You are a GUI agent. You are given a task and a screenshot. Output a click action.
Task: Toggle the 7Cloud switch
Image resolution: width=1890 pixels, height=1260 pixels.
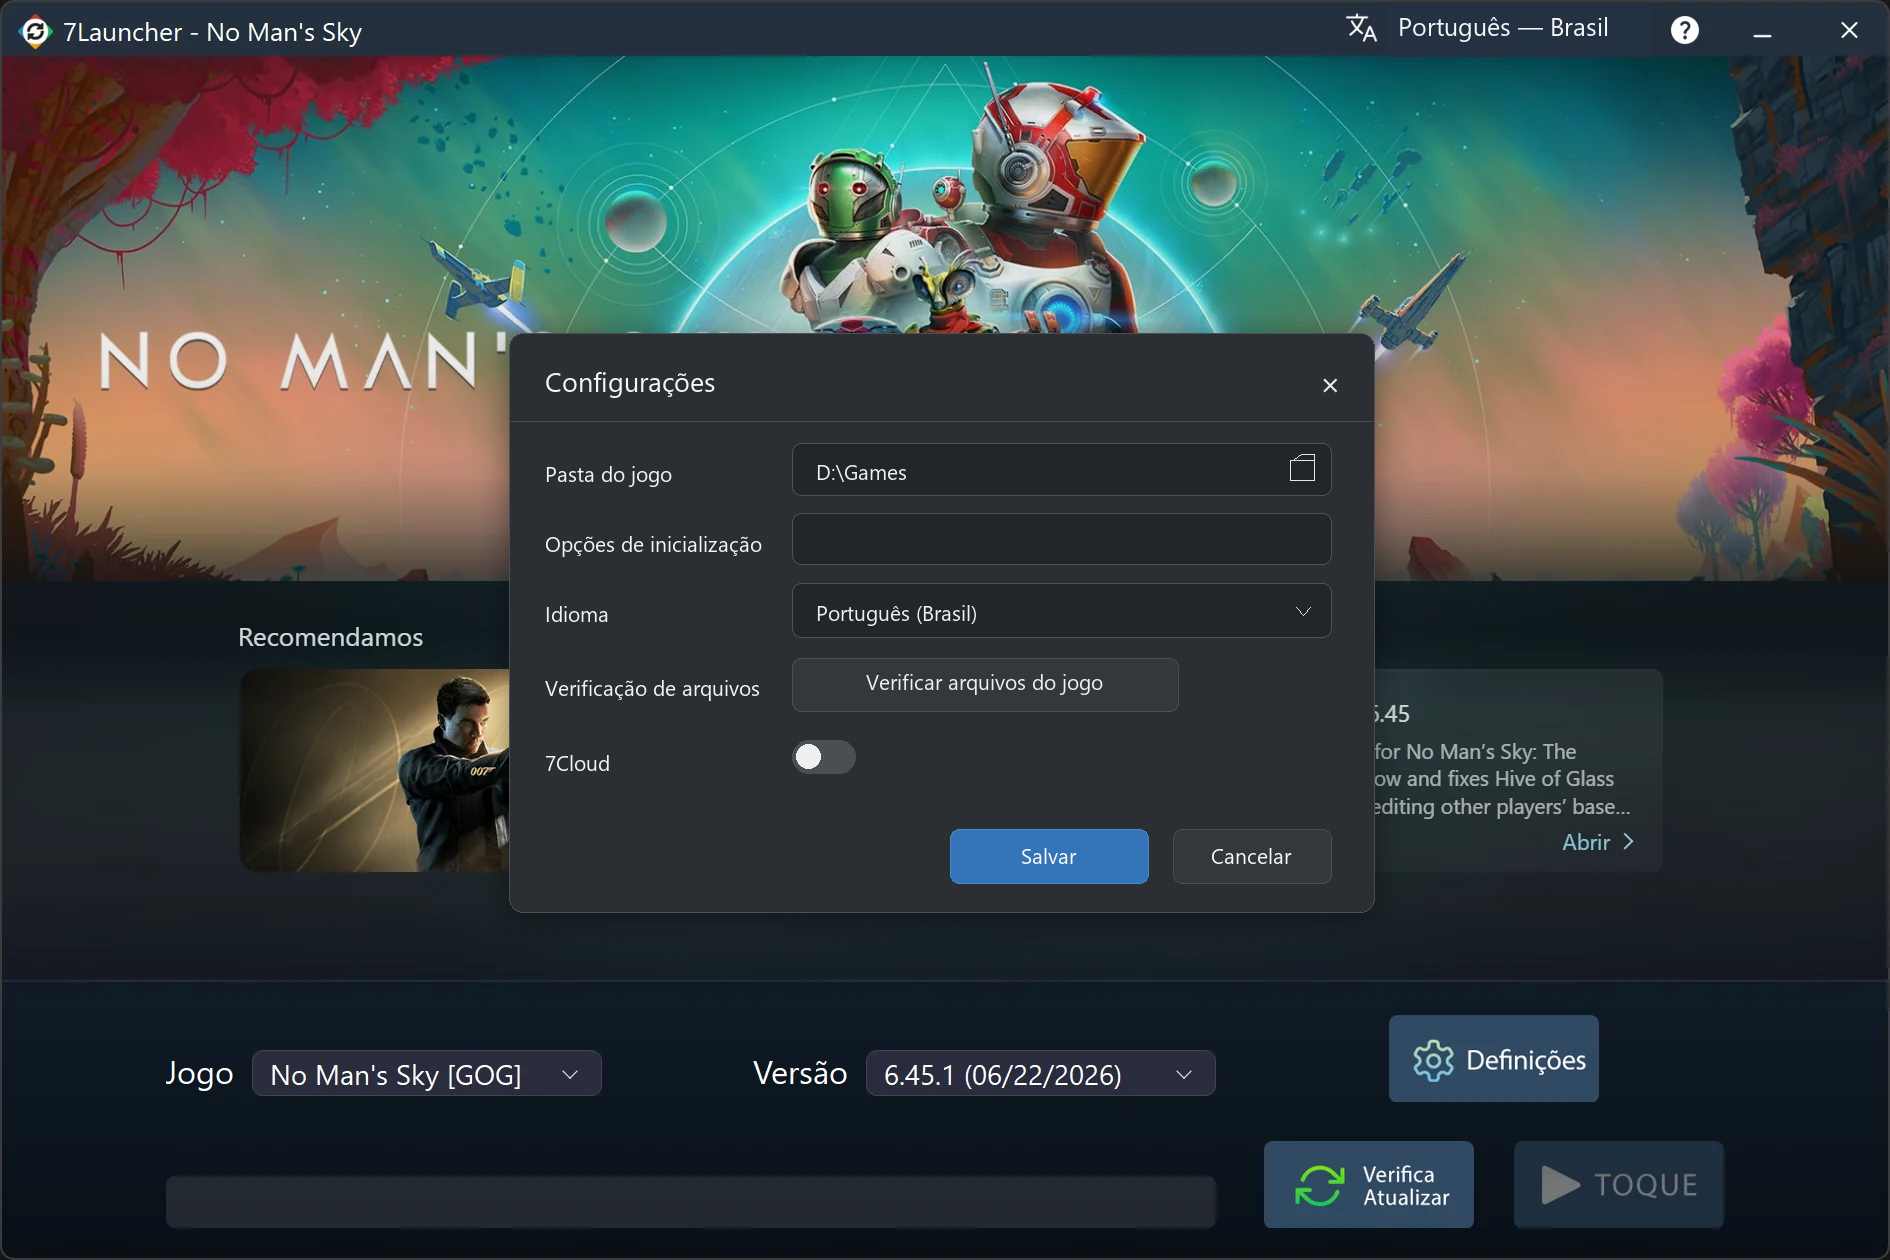click(824, 757)
